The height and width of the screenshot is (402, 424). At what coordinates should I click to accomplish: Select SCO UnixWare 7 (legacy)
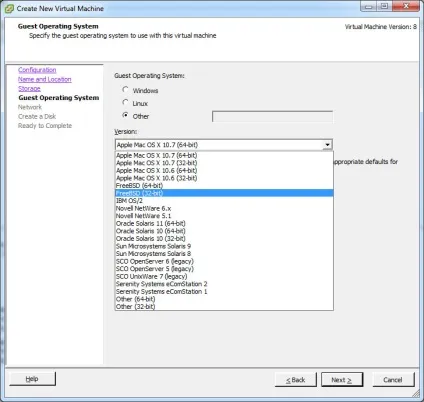(x=224, y=276)
